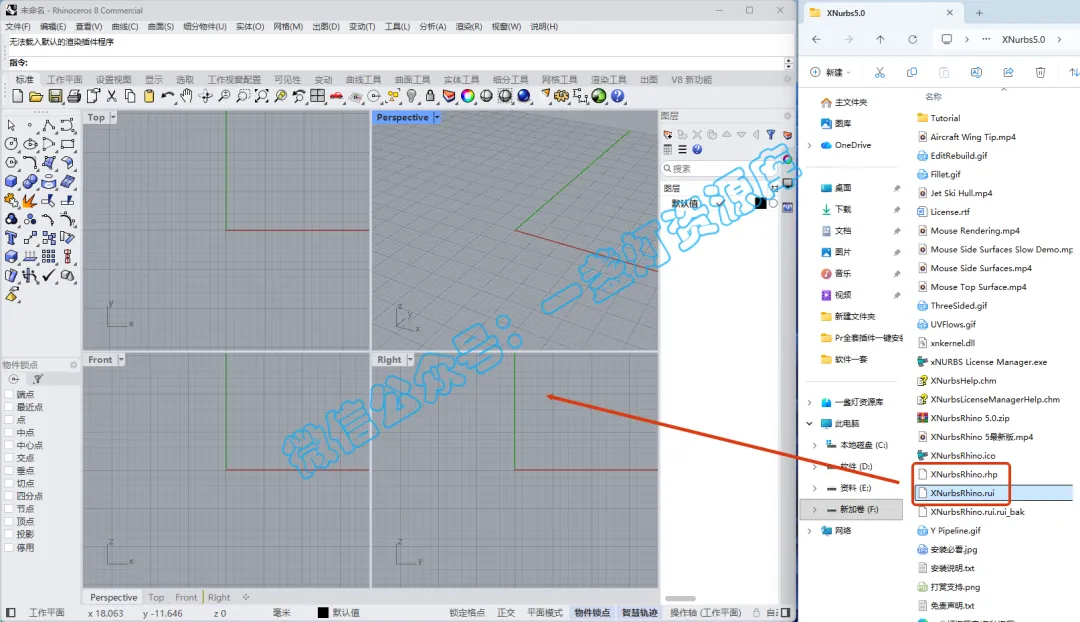This screenshot has width=1080, height=622.
Task: Click the Explode orange burst icon
Action: tap(30, 200)
